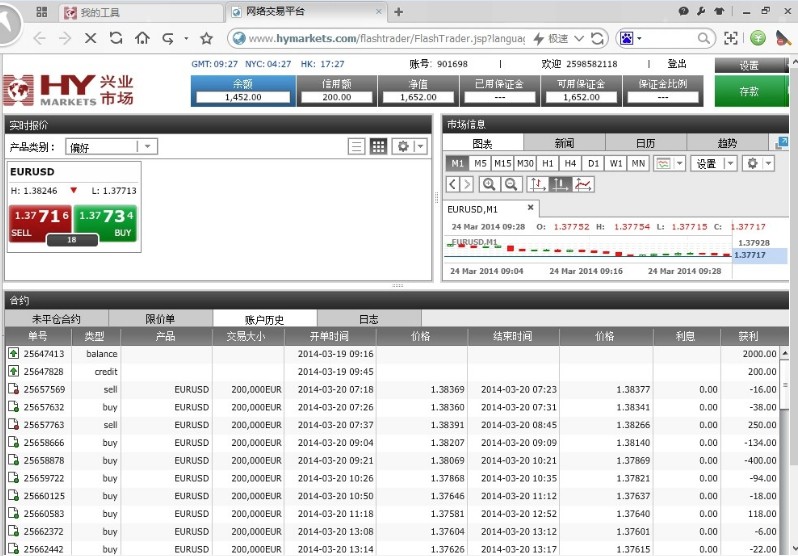The image size is (798, 556).
Task: Select the M30 timeframe
Action: pyautogui.click(x=525, y=163)
